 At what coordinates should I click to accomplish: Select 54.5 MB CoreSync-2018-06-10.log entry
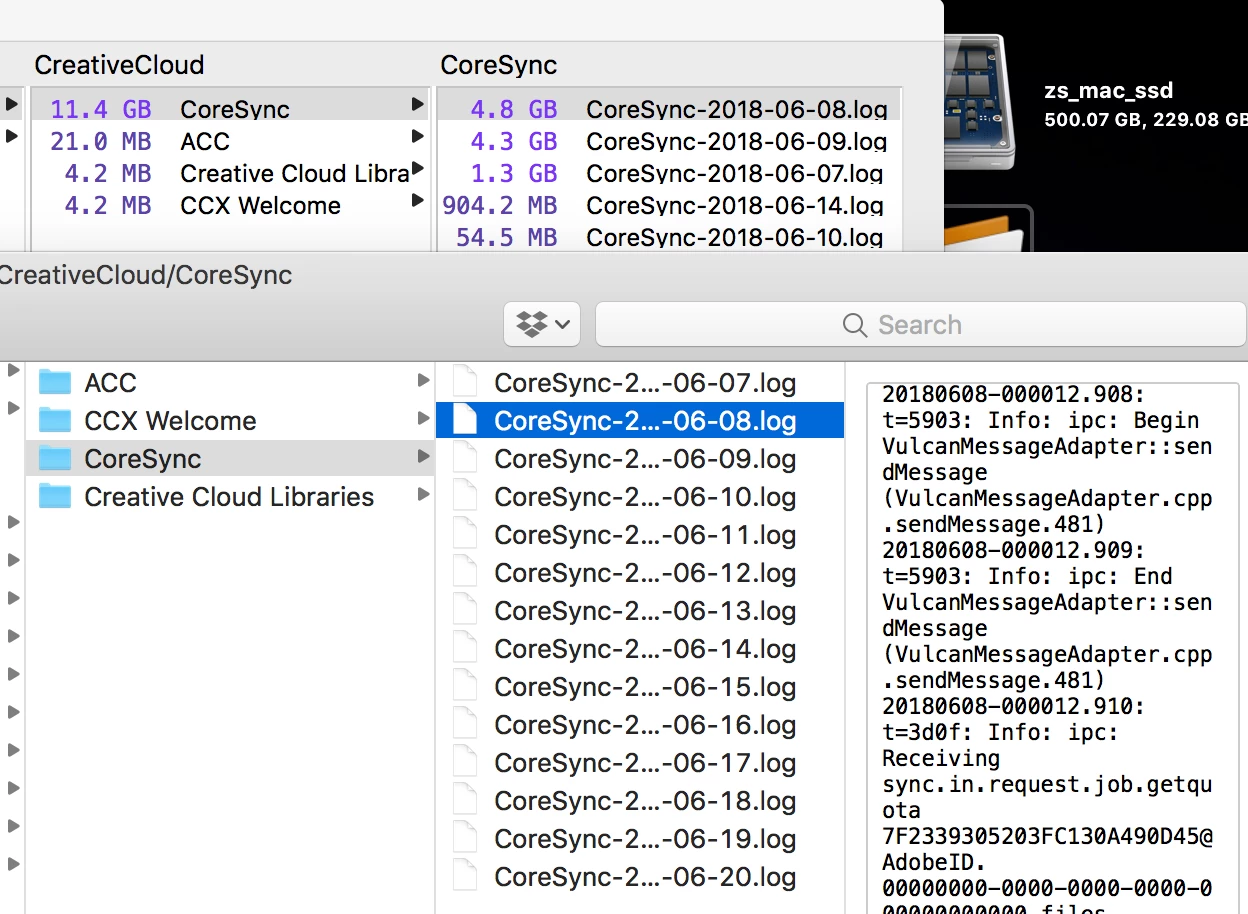click(x=668, y=237)
